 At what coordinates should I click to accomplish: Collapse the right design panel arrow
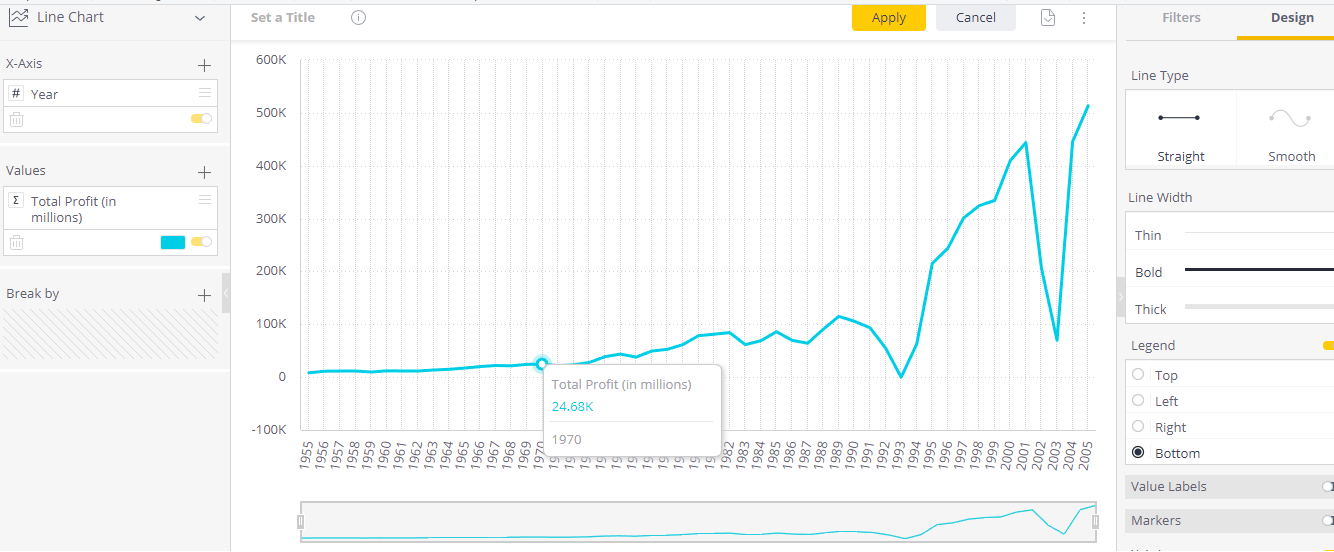pos(1121,297)
